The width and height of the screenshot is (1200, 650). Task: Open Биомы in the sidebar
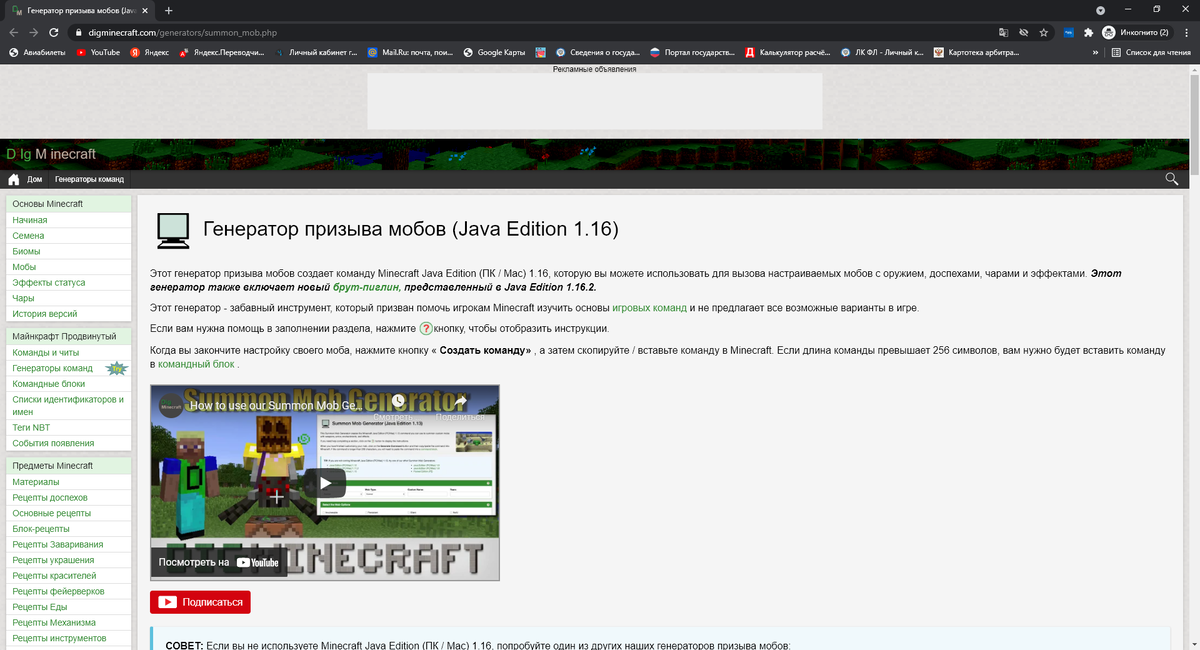26,251
